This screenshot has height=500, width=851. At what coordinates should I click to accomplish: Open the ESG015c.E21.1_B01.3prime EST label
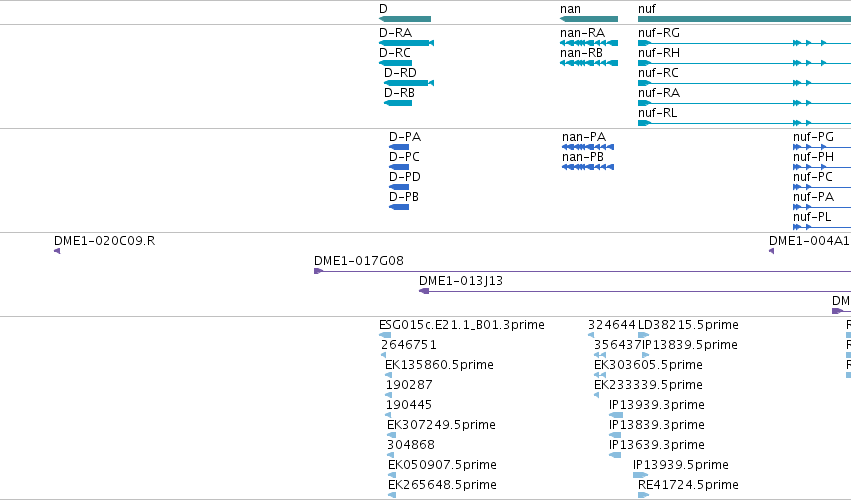pyautogui.click(x=462, y=325)
